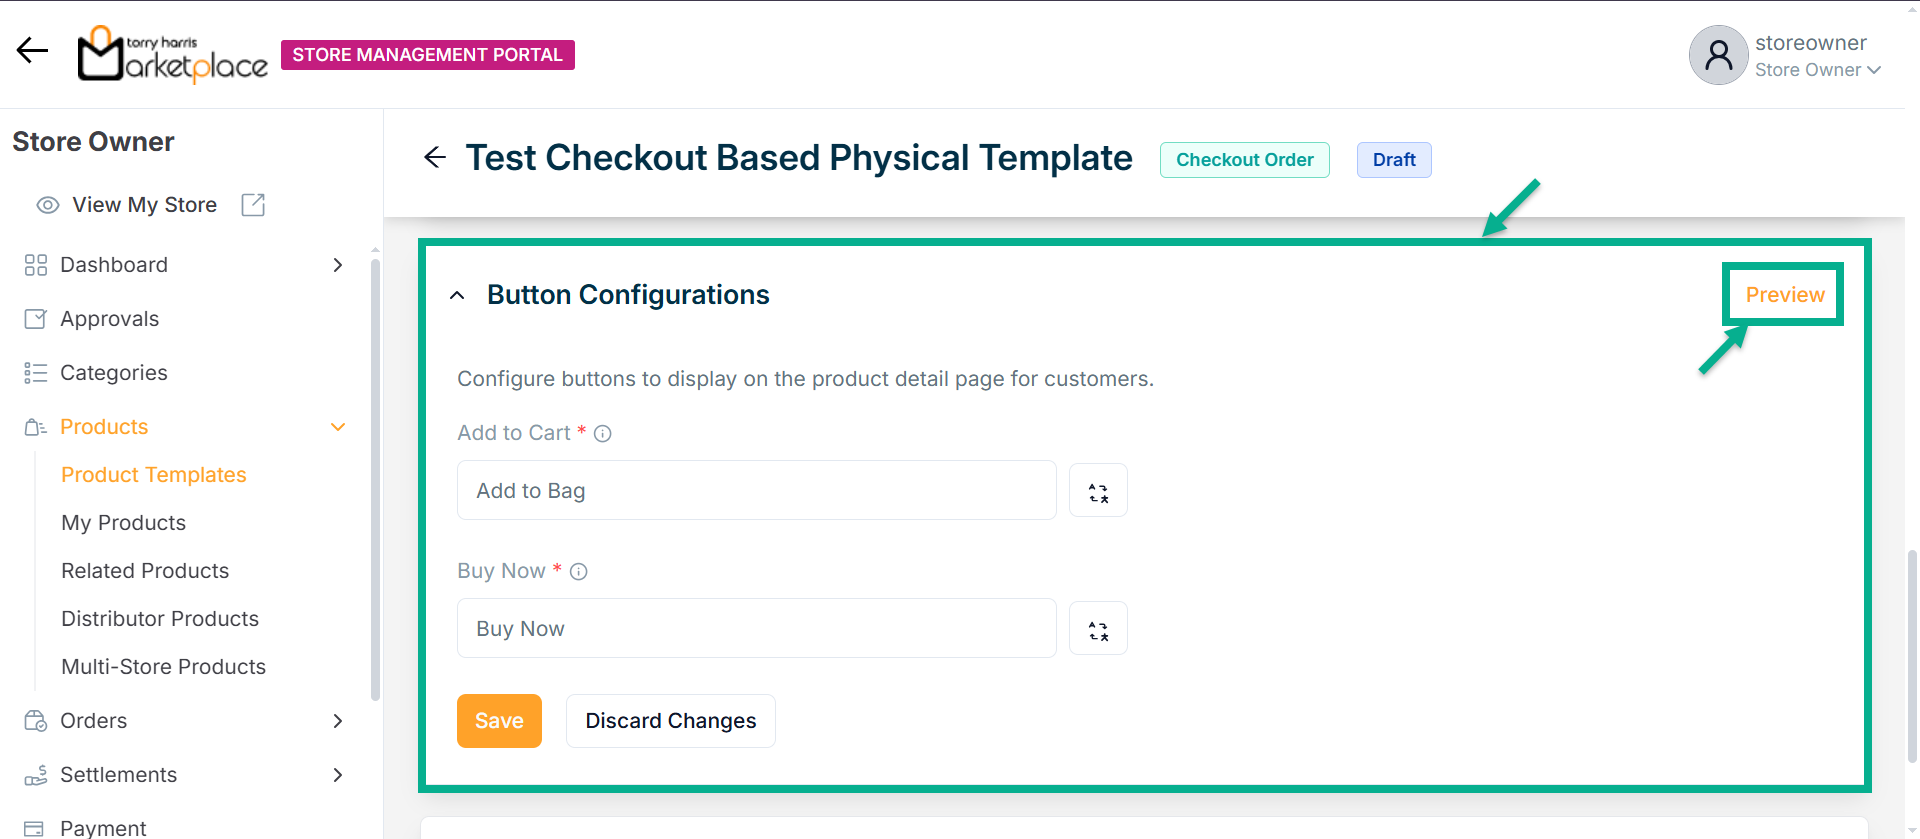The height and width of the screenshot is (839, 1920).
Task: Click the translate icon beside Buy Now field
Action: click(x=1098, y=629)
